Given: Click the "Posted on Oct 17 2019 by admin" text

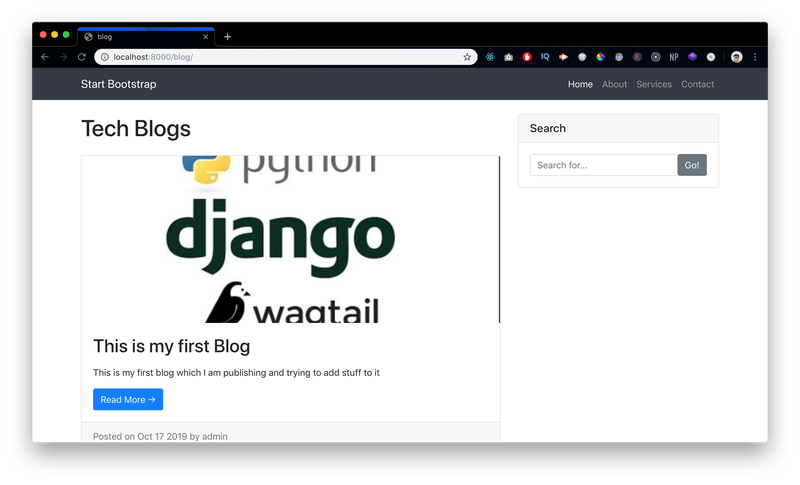Looking at the screenshot, I should point(160,436).
